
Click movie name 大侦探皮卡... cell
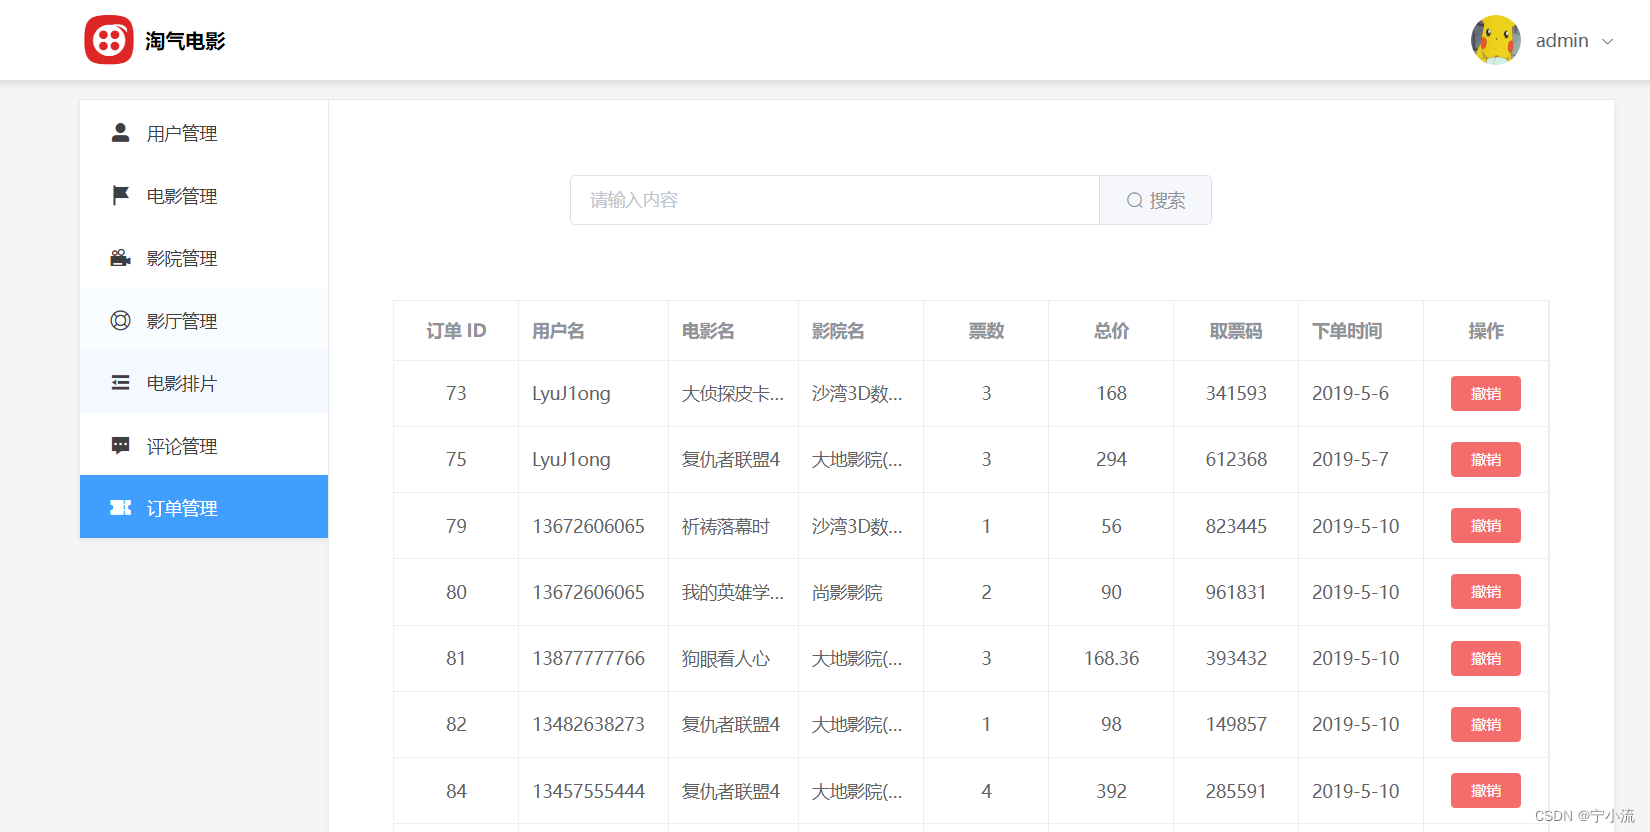733,394
